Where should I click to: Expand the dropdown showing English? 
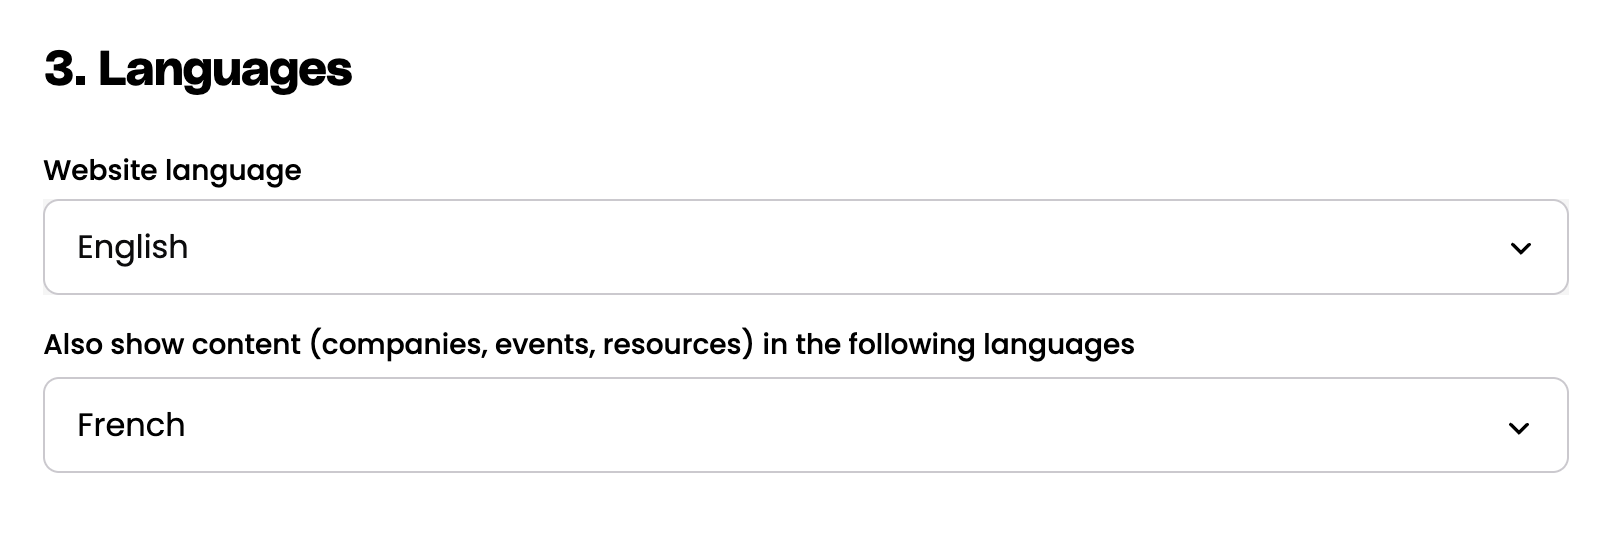[x=805, y=247]
